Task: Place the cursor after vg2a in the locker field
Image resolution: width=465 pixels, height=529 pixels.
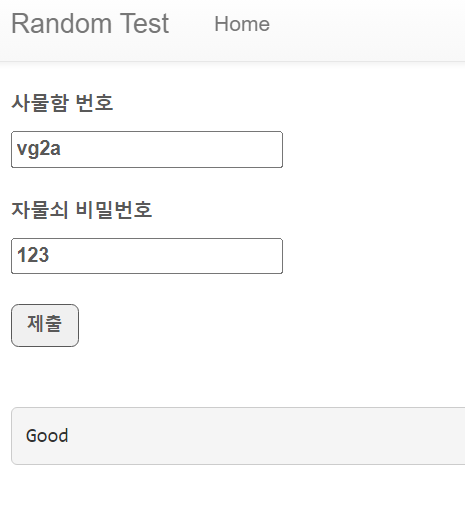Action: (x=62, y=149)
